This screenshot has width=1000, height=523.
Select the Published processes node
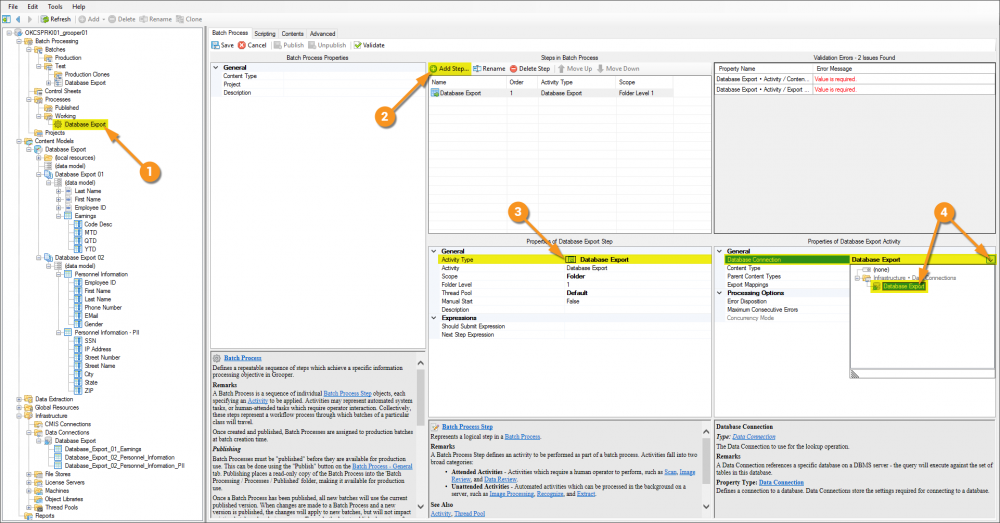pyautogui.click(x=66, y=107)
